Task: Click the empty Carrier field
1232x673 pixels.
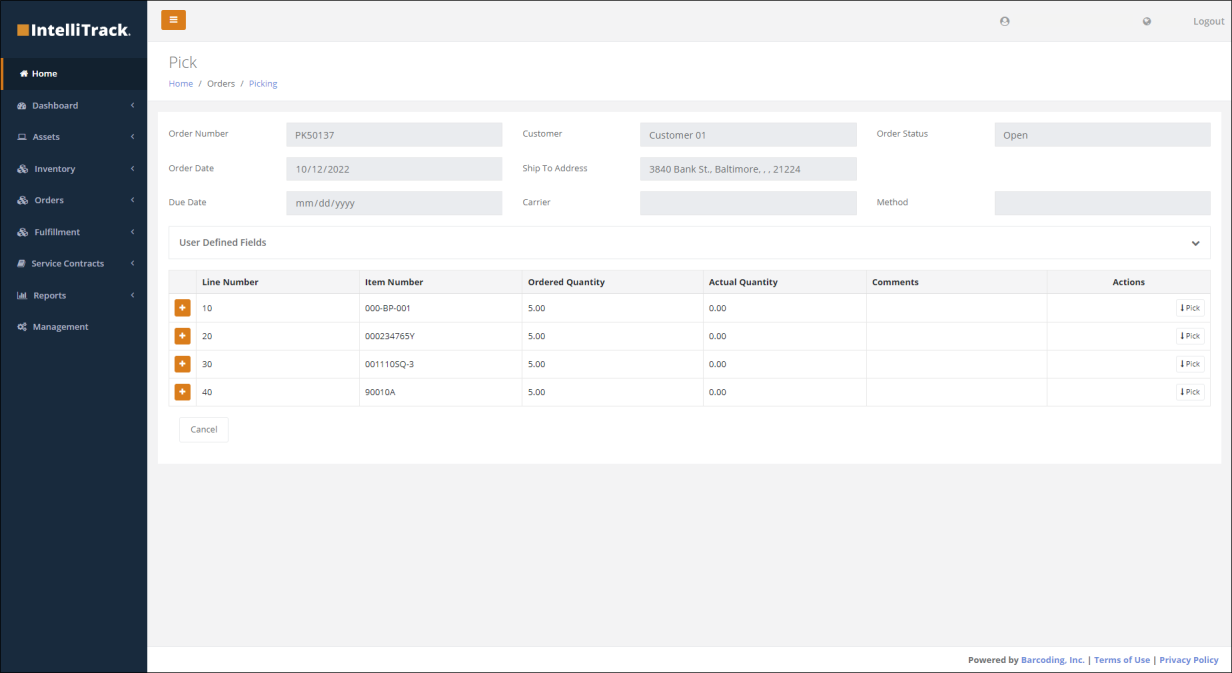Action: pyautogui.click(x=748, y=203)
